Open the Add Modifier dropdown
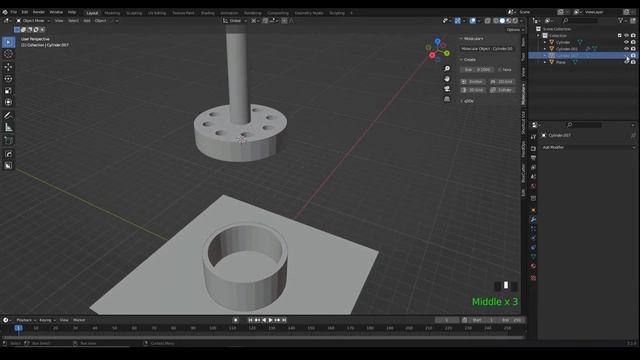 (588, 147)
